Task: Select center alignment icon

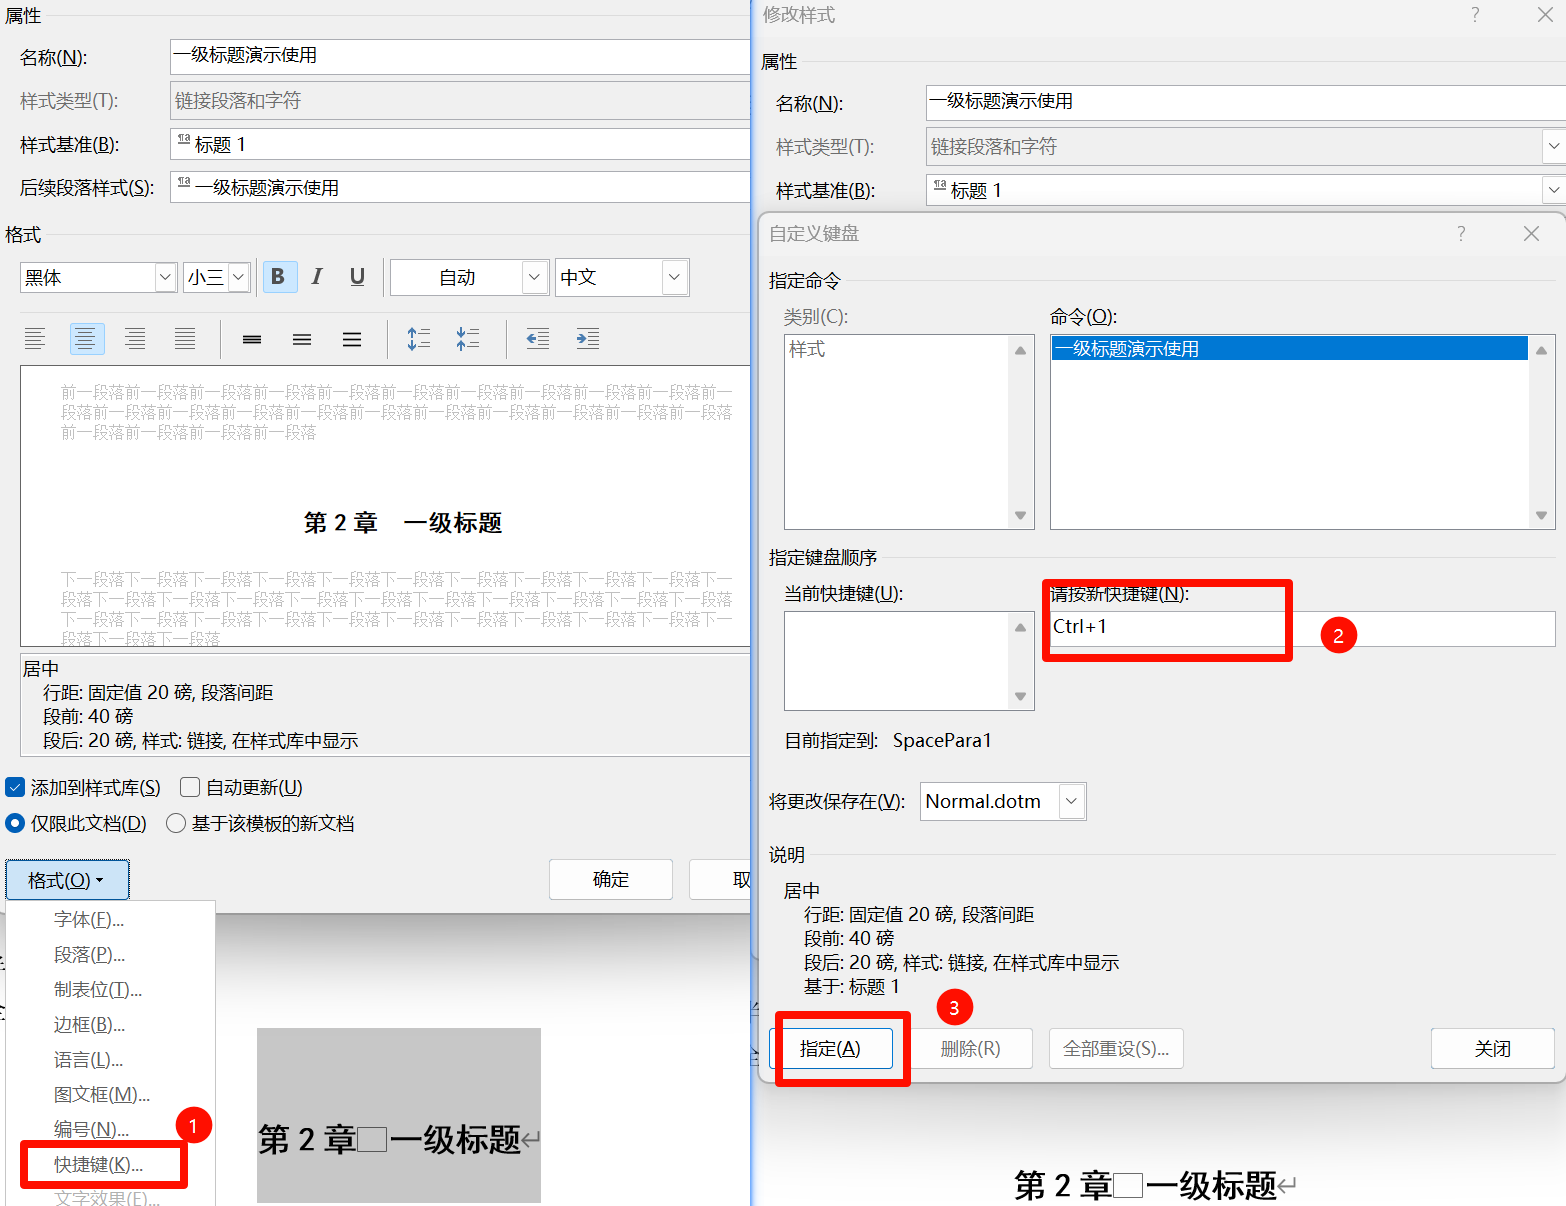Action: [86, 339]
